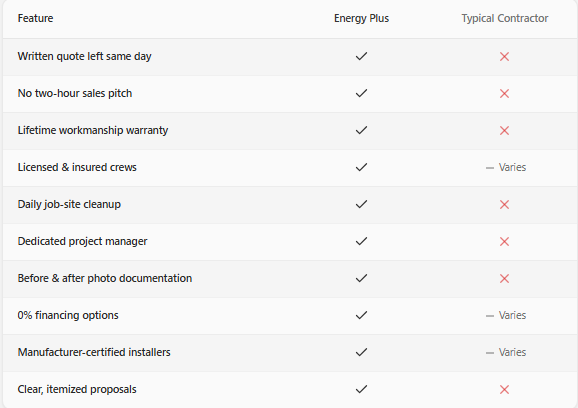Click the red X for No two-hour sales pitch
Screen dimensions: 578x408
pos(504,94)
